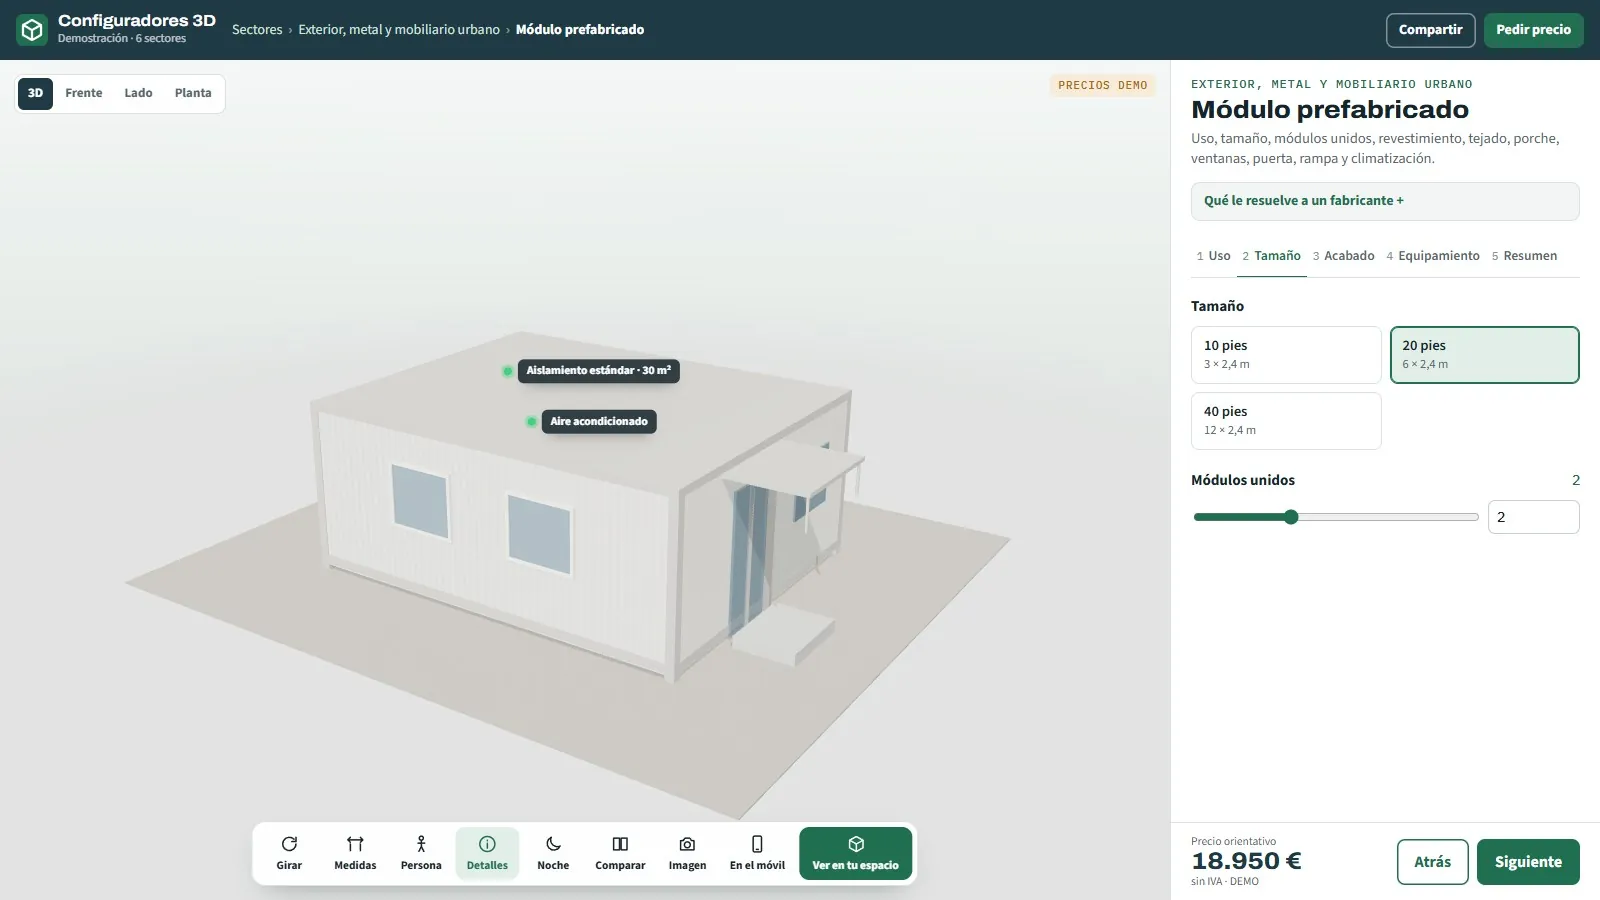The width and height of the screenshot is (1600, 900).
Task: Switch viewport to 3D view
Action: [x=35, y=93]
